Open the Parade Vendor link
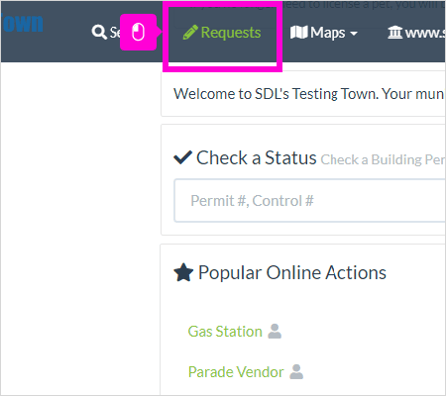This screenshot has width=446, height=396. pos(236,372)
